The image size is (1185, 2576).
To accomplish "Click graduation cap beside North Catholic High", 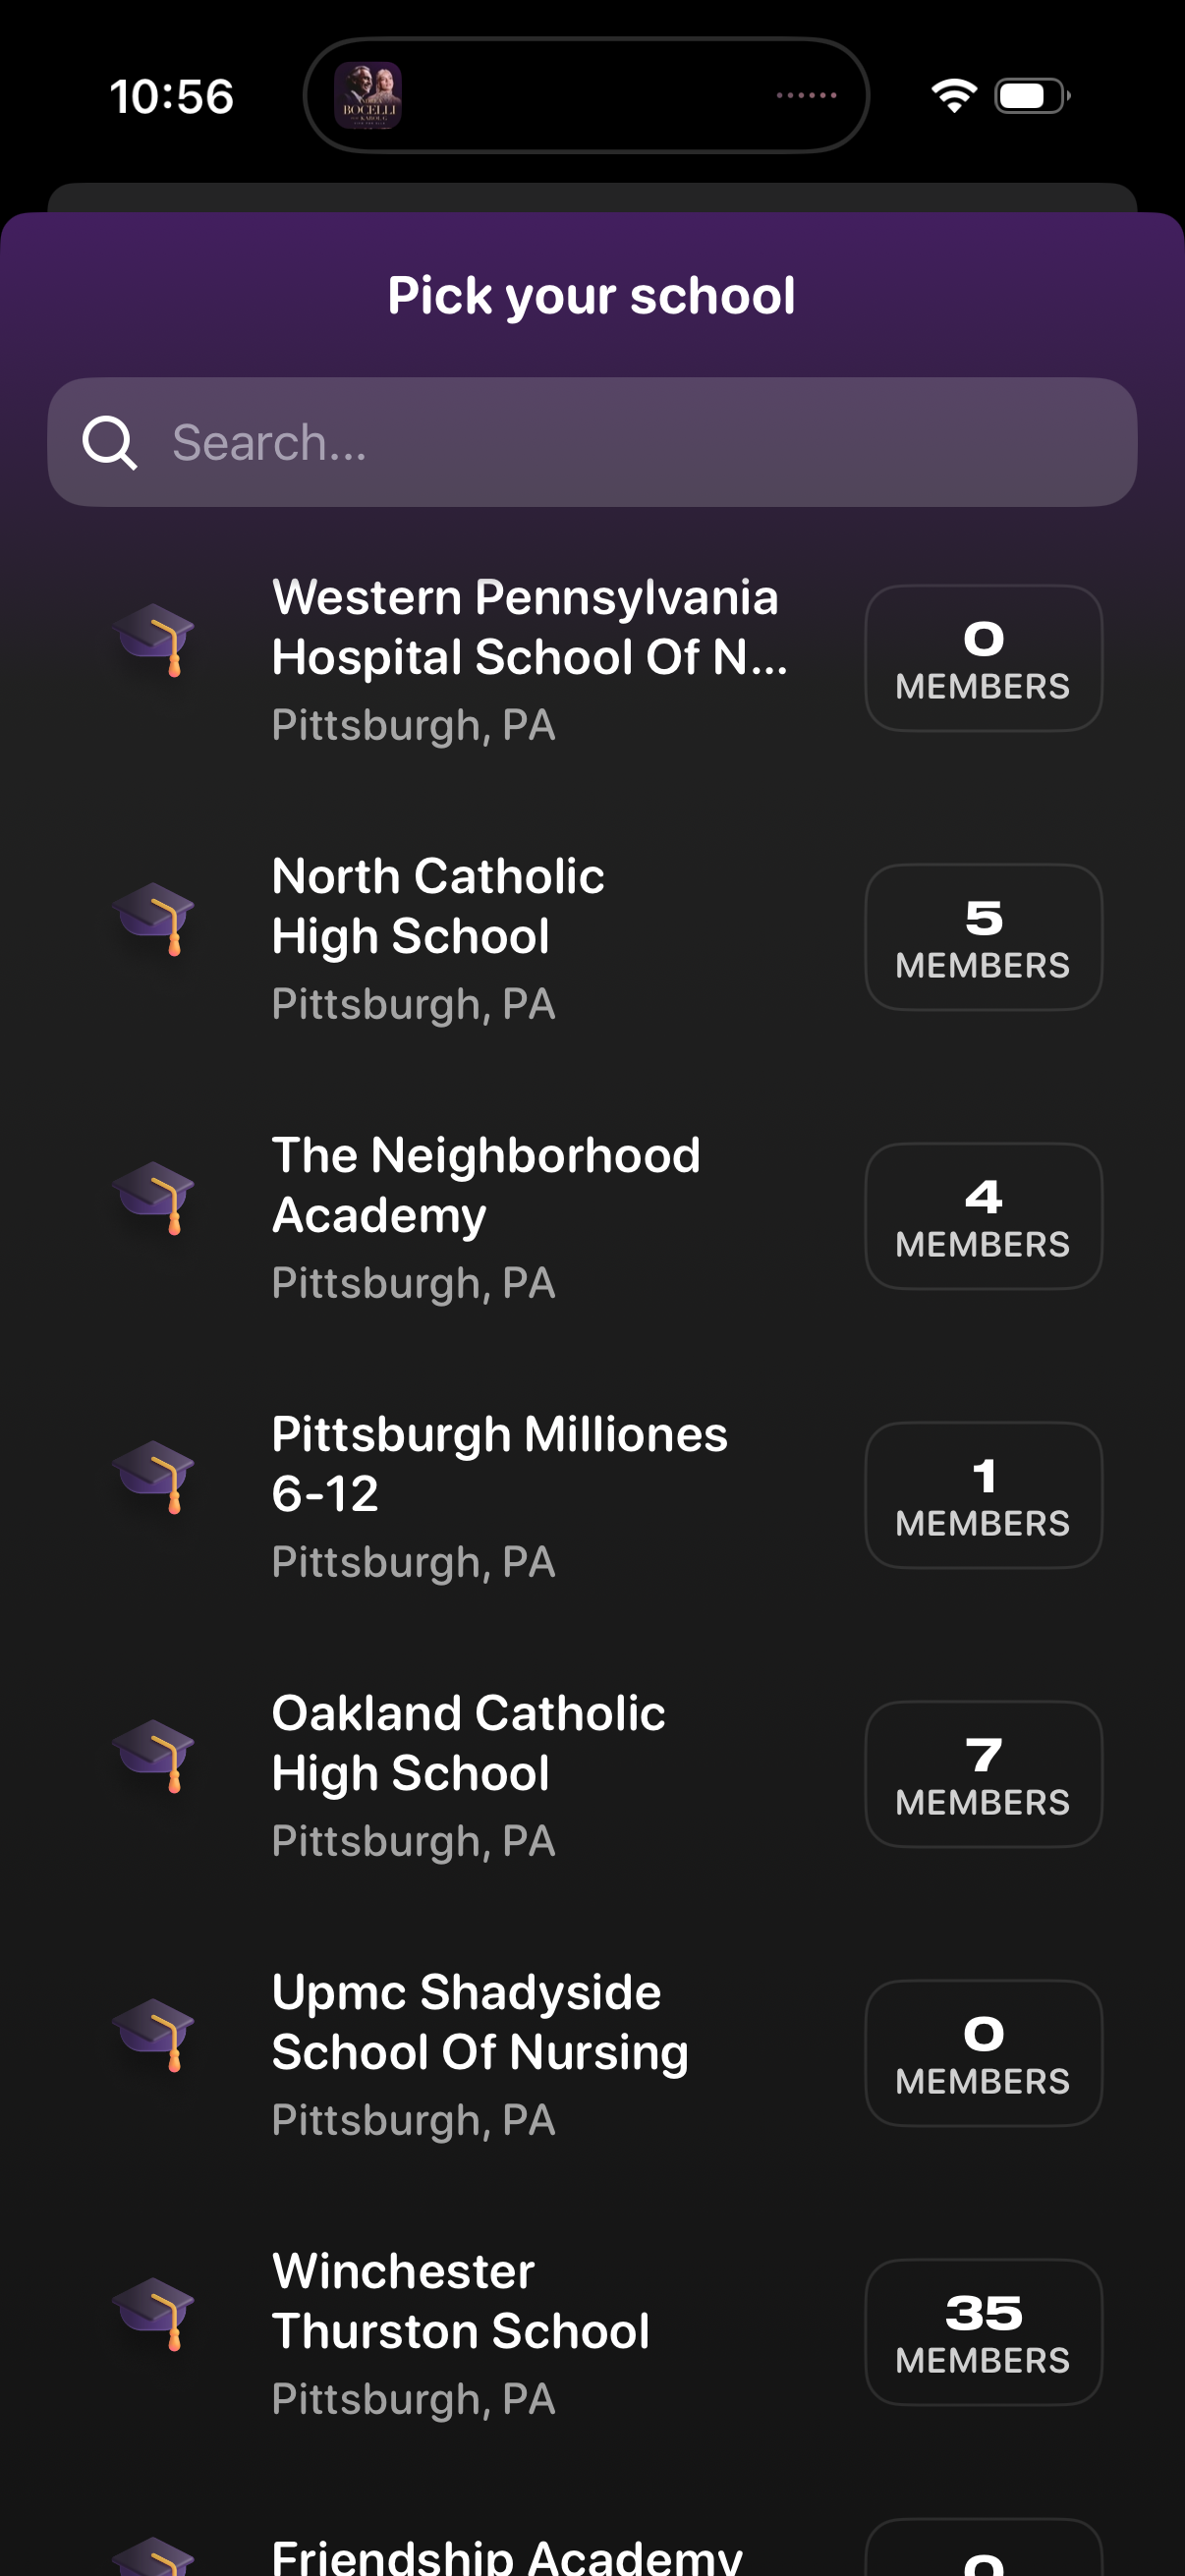I will pyautogui.click(x=155, y=918).
